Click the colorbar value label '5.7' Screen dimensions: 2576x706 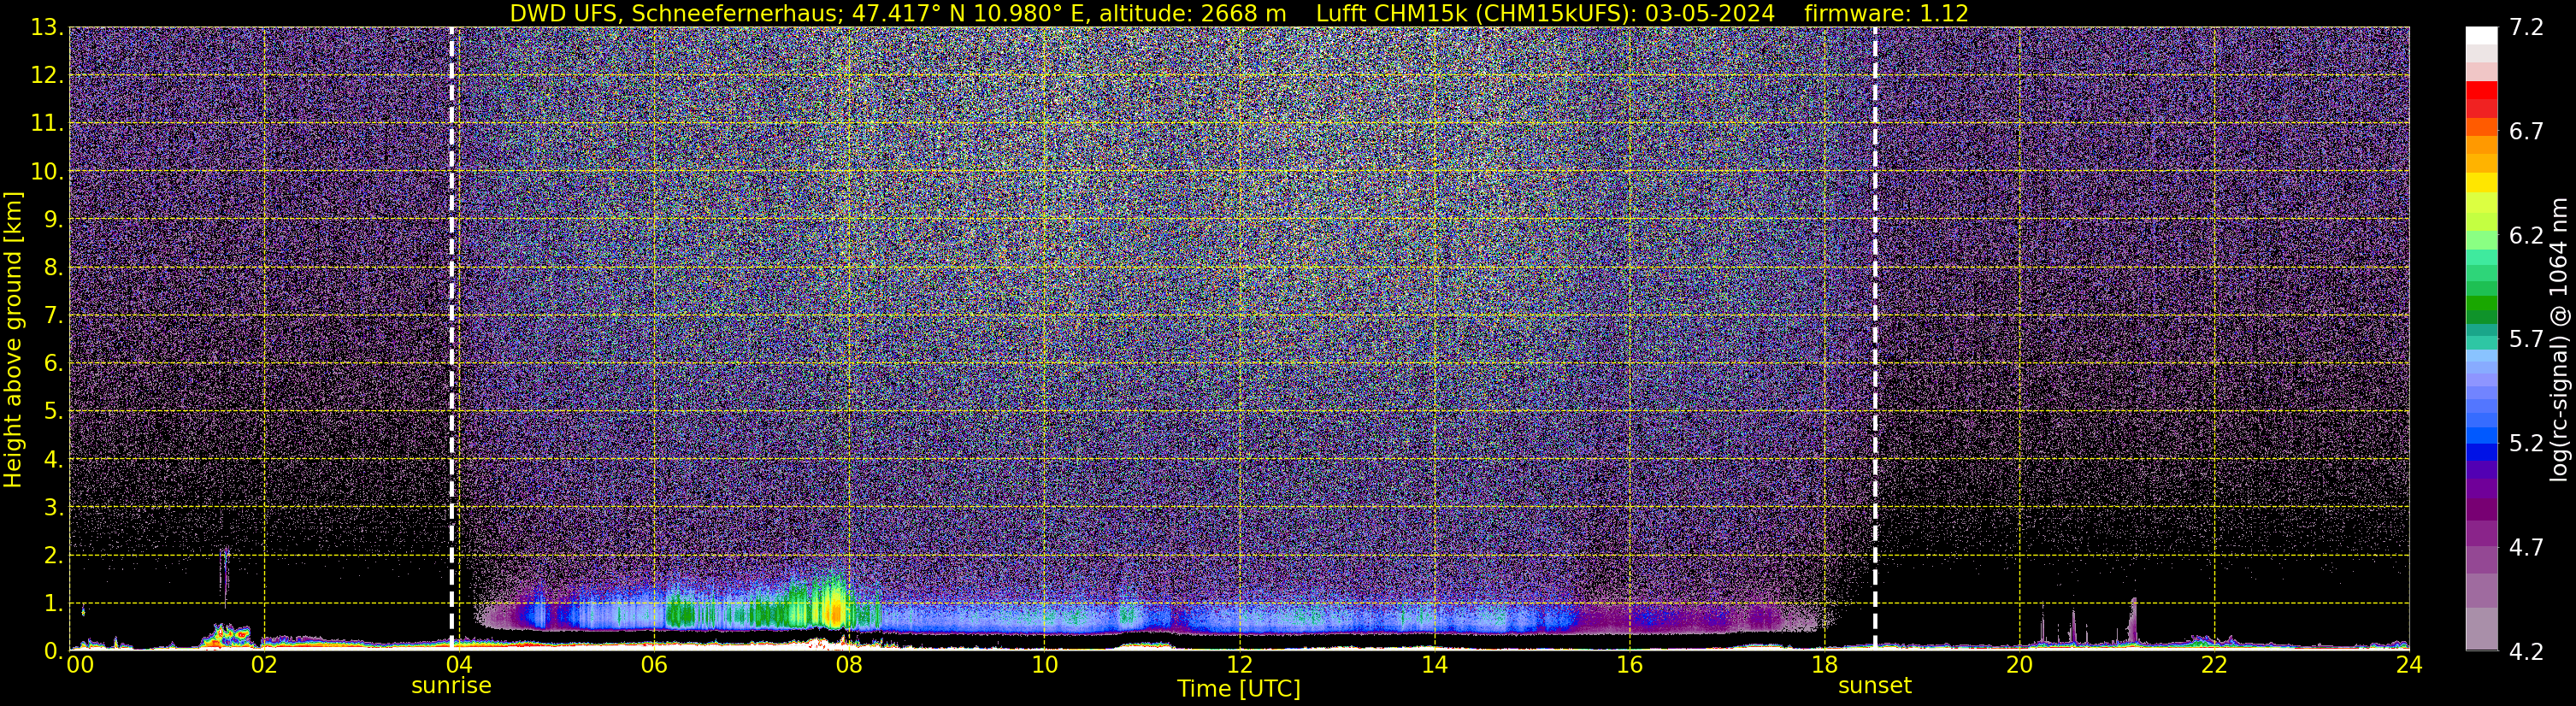point(2526,340)
